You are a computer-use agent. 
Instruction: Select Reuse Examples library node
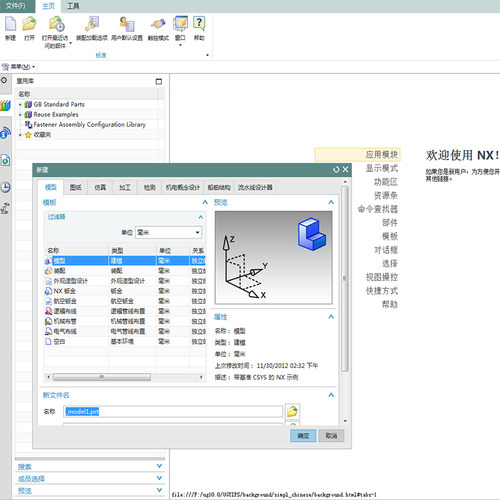[x=56, y=115]
